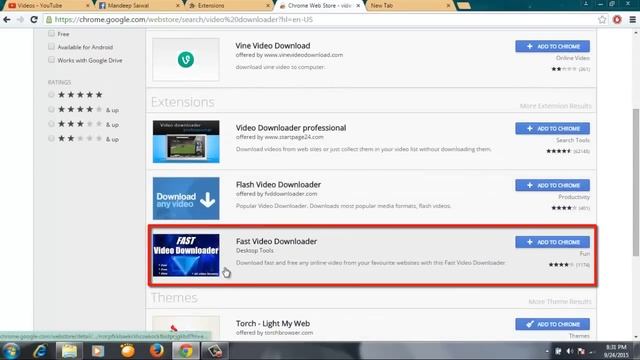Viewport: 640px width, 360px height.
Task: Open the Vine logo thumbnail
Action: tap(186, 60)
